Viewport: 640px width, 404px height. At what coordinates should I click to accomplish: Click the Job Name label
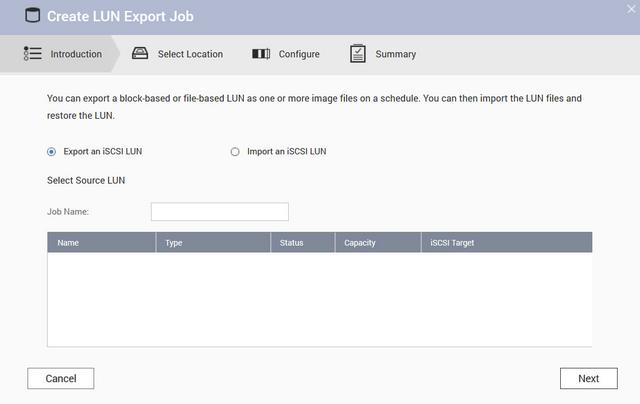[68, 212]
